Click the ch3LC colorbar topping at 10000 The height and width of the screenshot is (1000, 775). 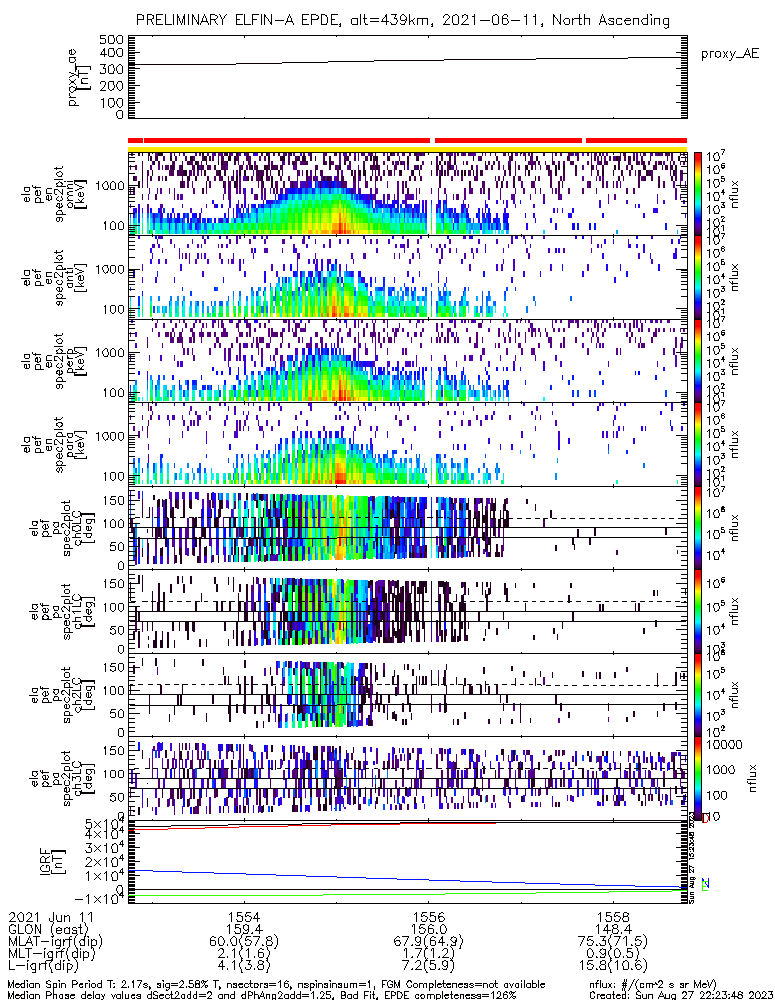pyautogui.click(x=697, y=779)
